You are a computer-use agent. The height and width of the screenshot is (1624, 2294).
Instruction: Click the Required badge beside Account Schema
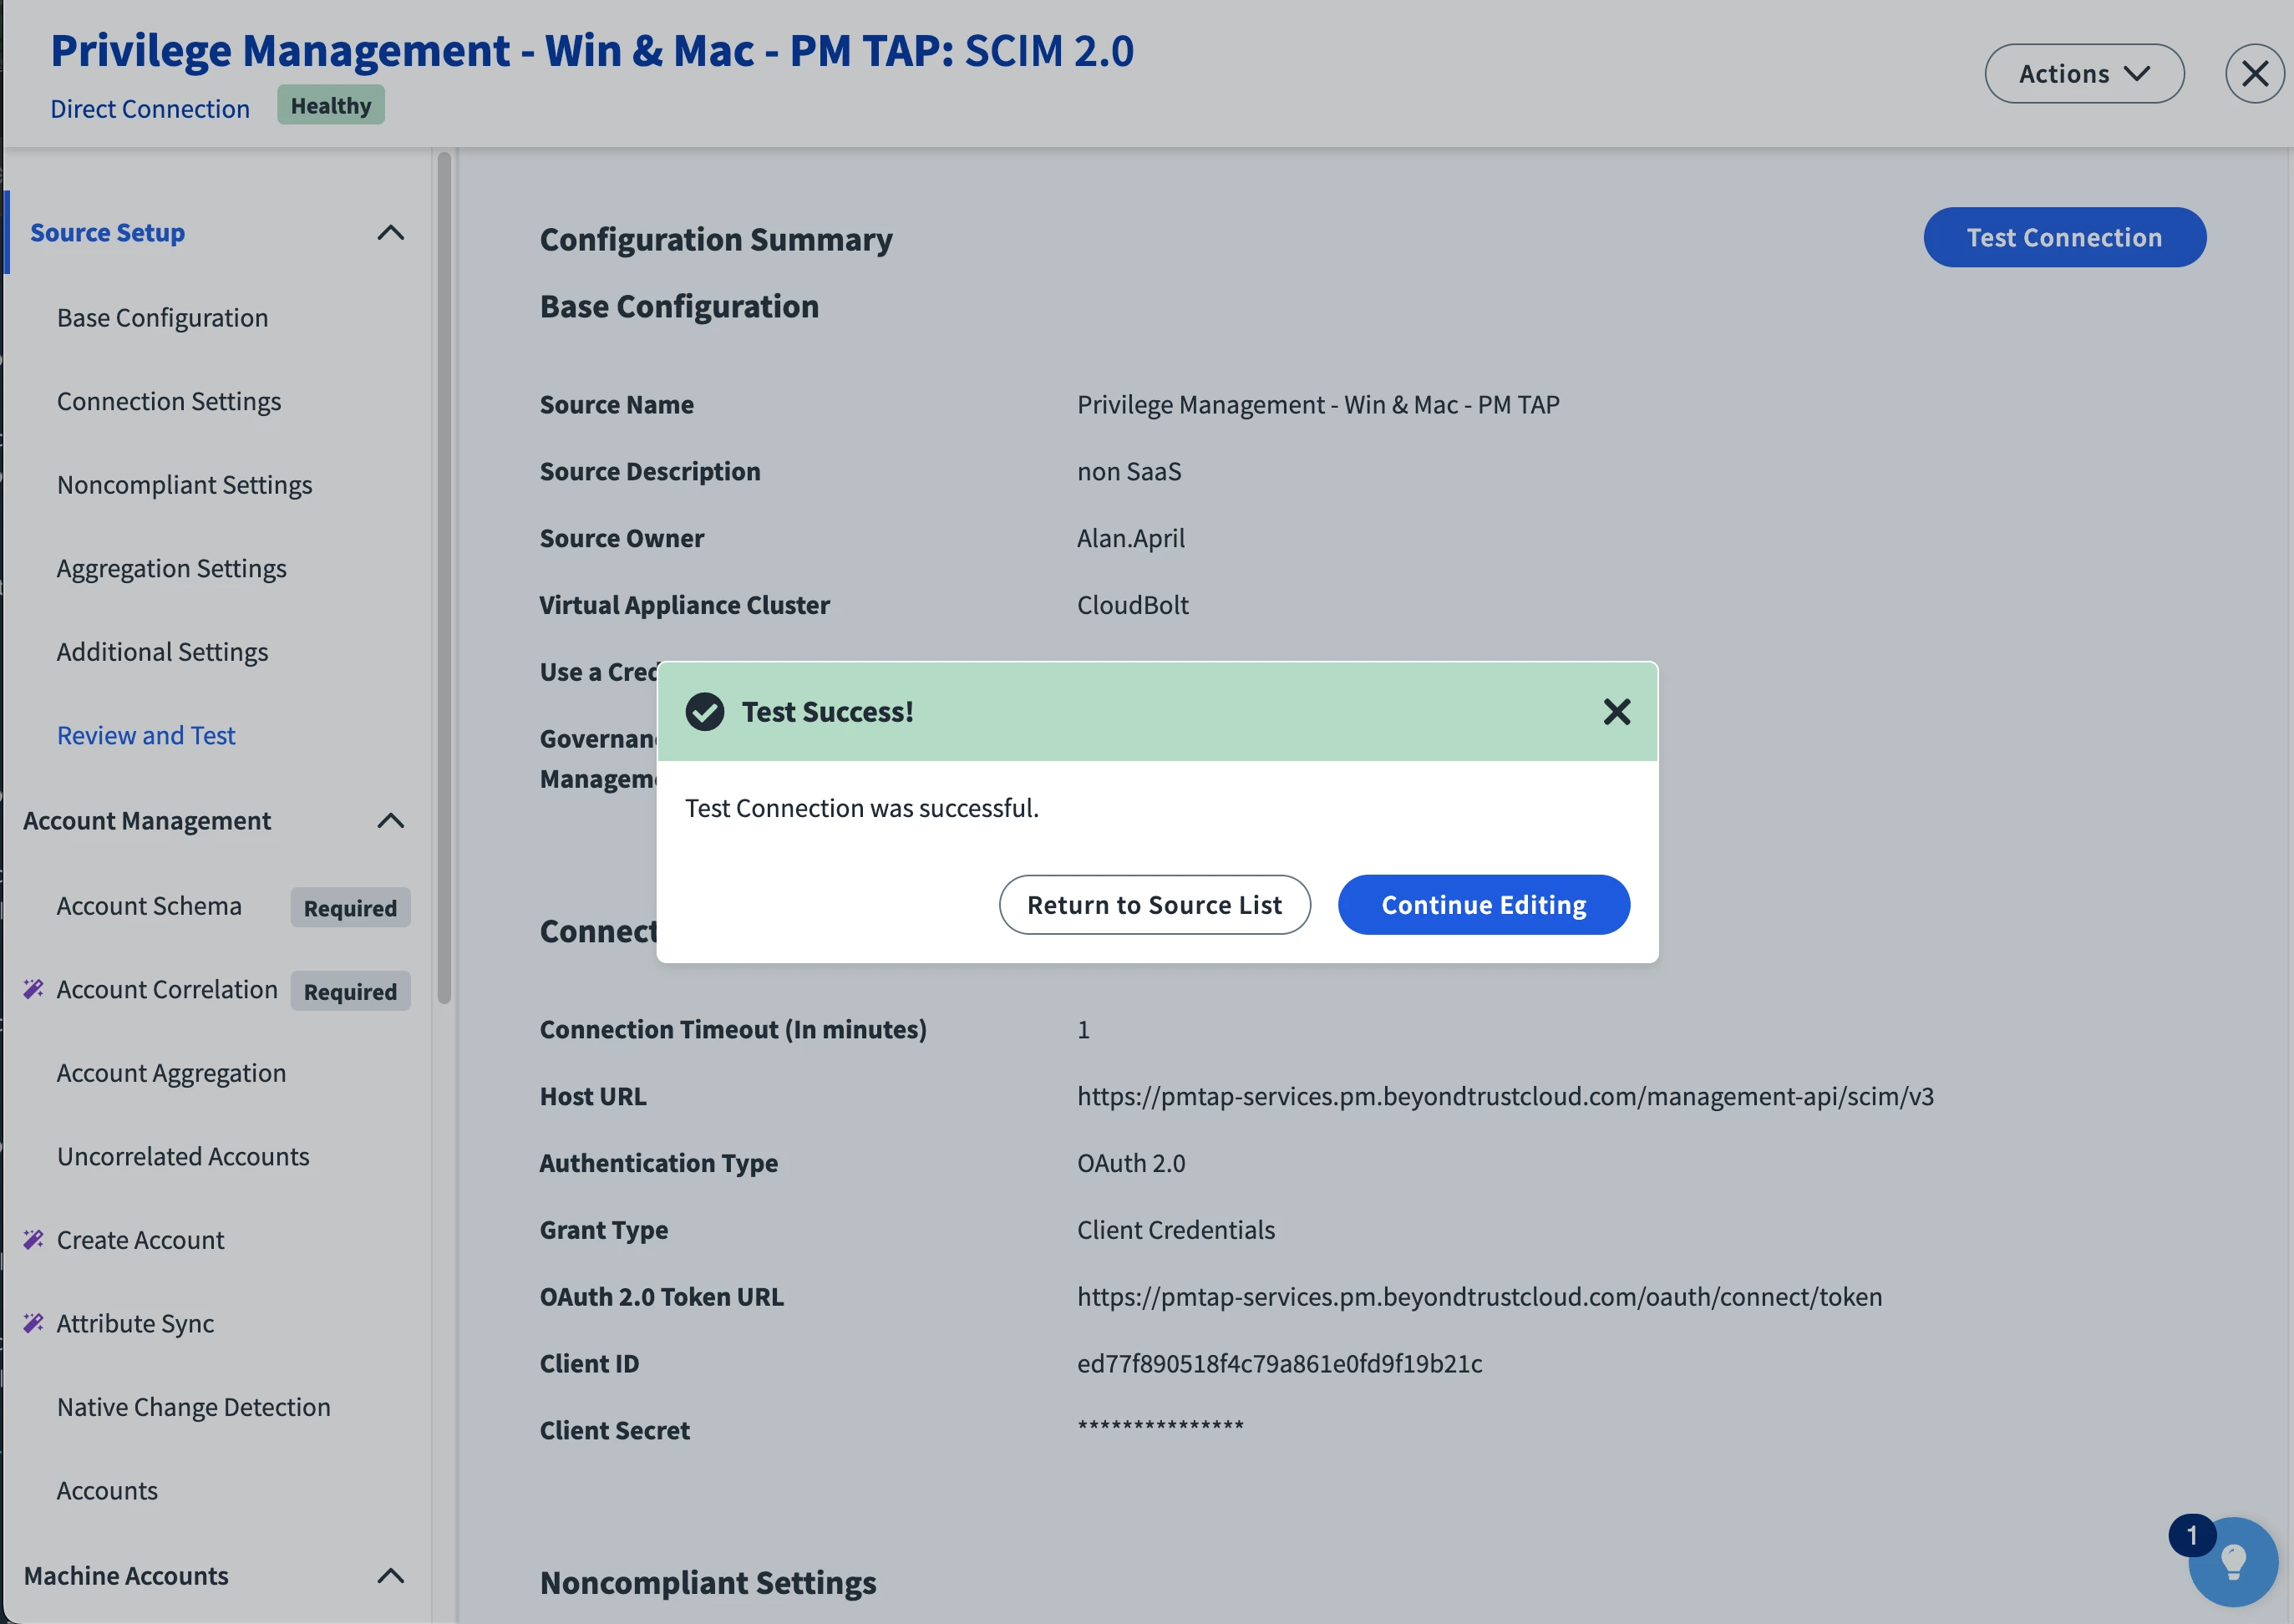[350, 908]
